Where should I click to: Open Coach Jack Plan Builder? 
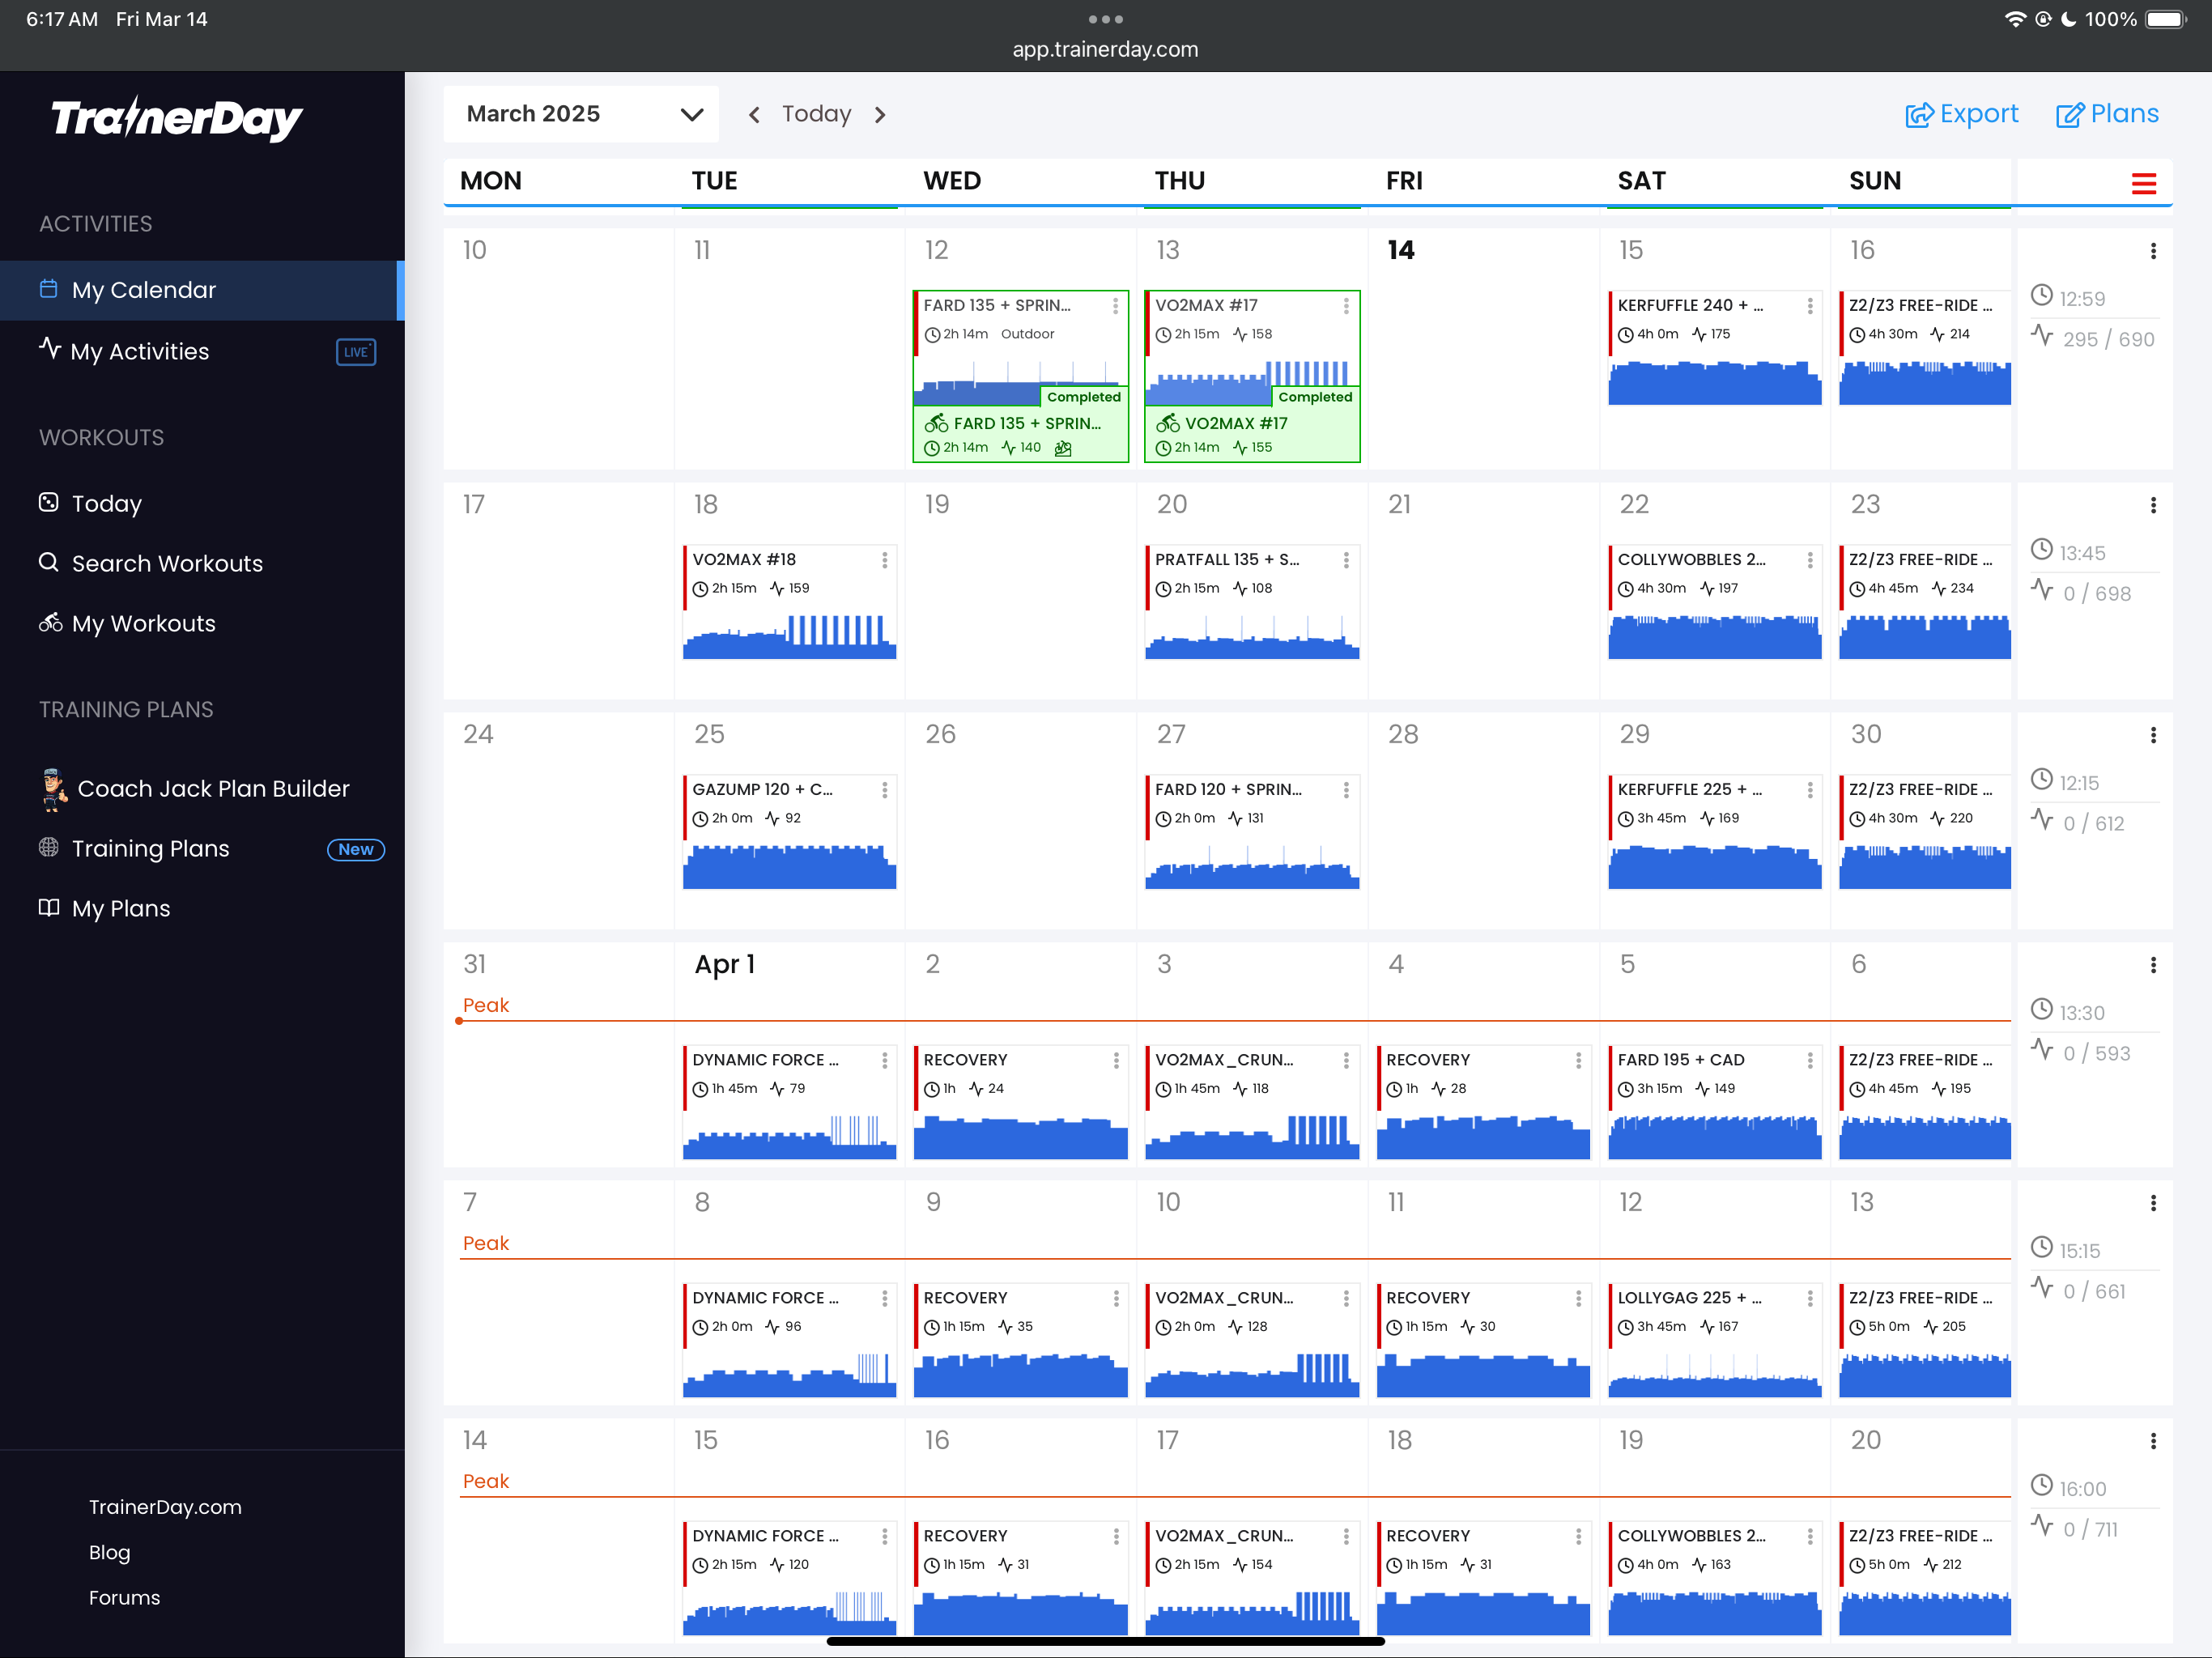(x=212, y=788)
